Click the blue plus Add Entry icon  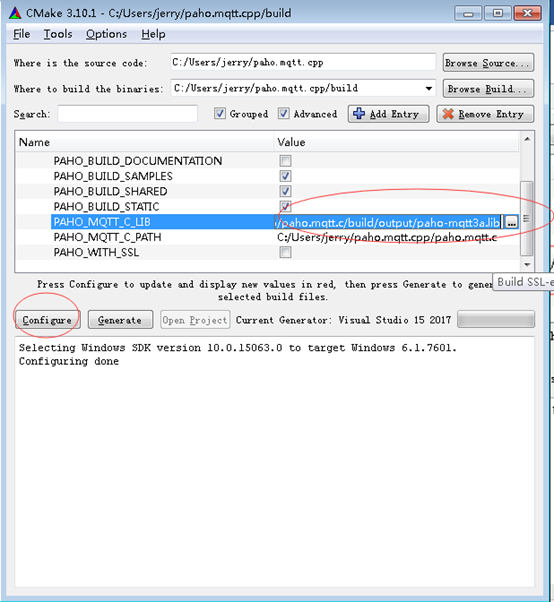point(359,114)
